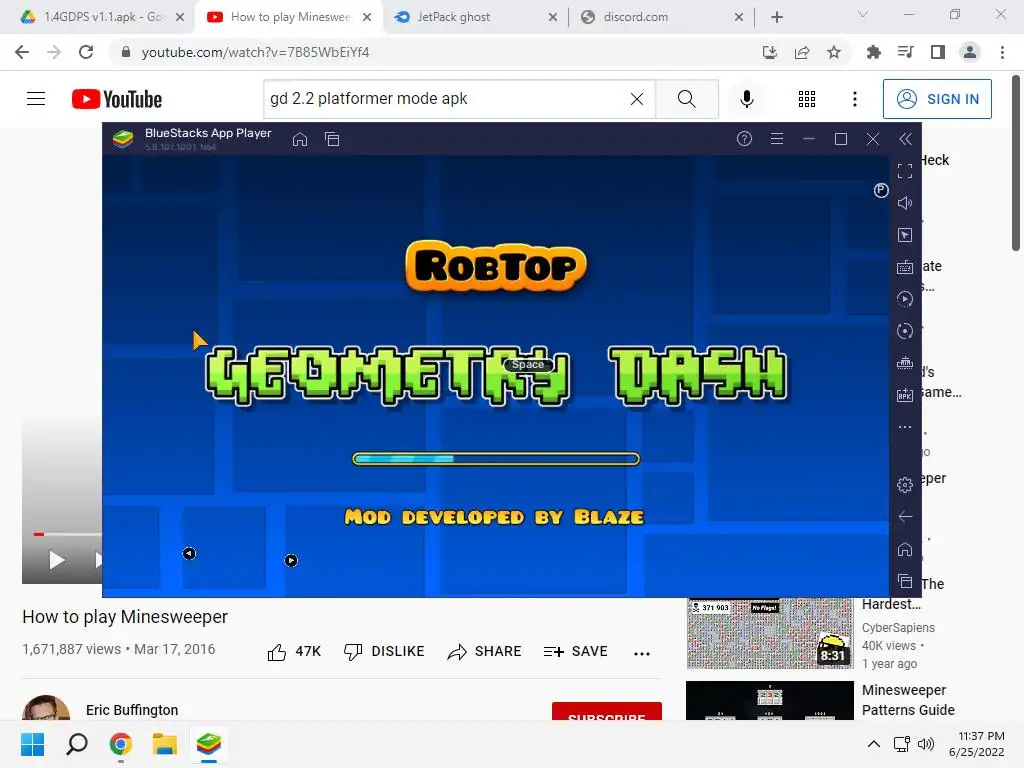The width and height of the screenshot is (1024, 768).
Task: Click SAVE to playlist button
Action: point(575,652)
